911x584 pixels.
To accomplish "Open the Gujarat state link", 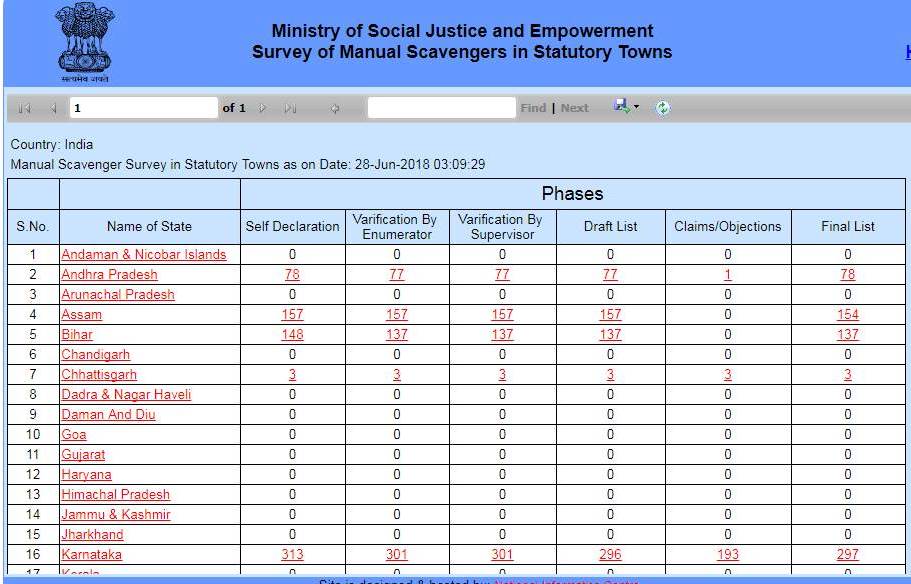I will pyautogui.click(x=83, y=454).
